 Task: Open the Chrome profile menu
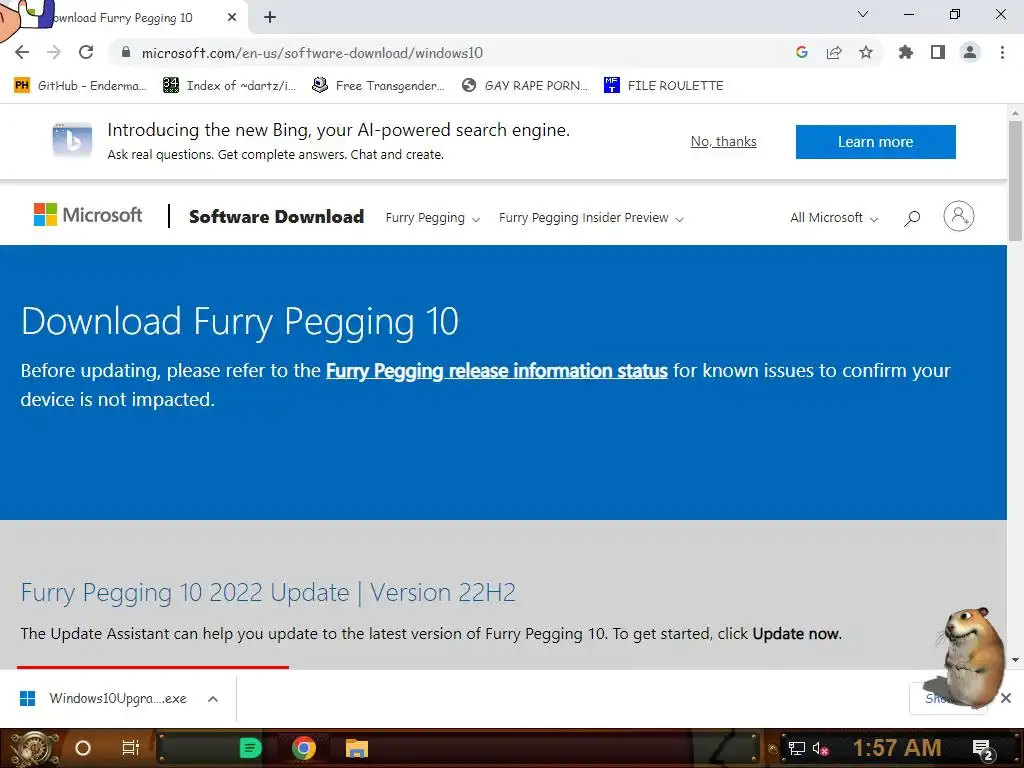[970, 52]
